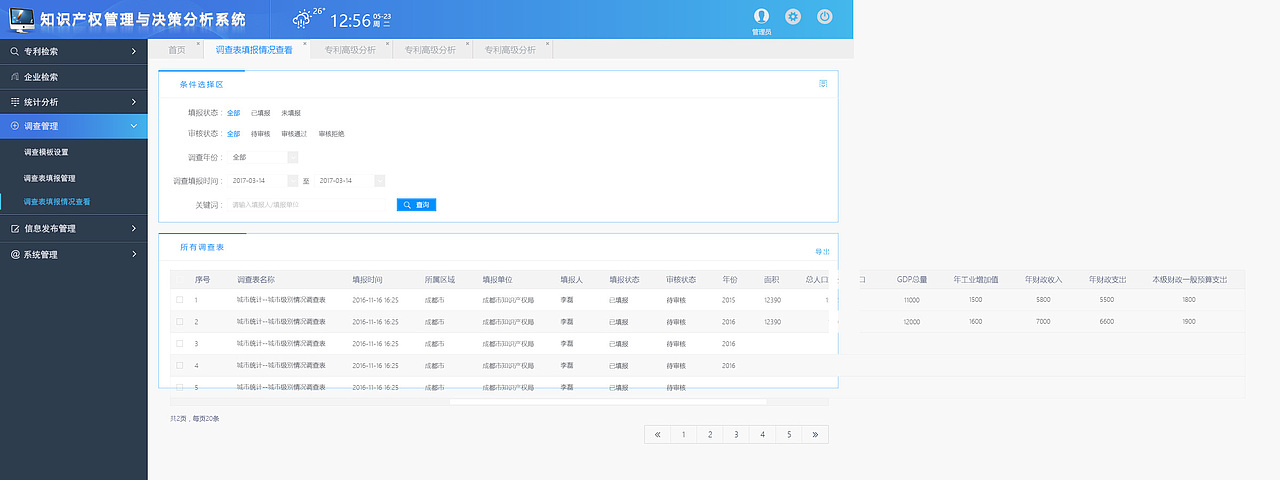Click the 查询 search button
1280x480 pixels.
pyautogui.click(x=416, y=205)
